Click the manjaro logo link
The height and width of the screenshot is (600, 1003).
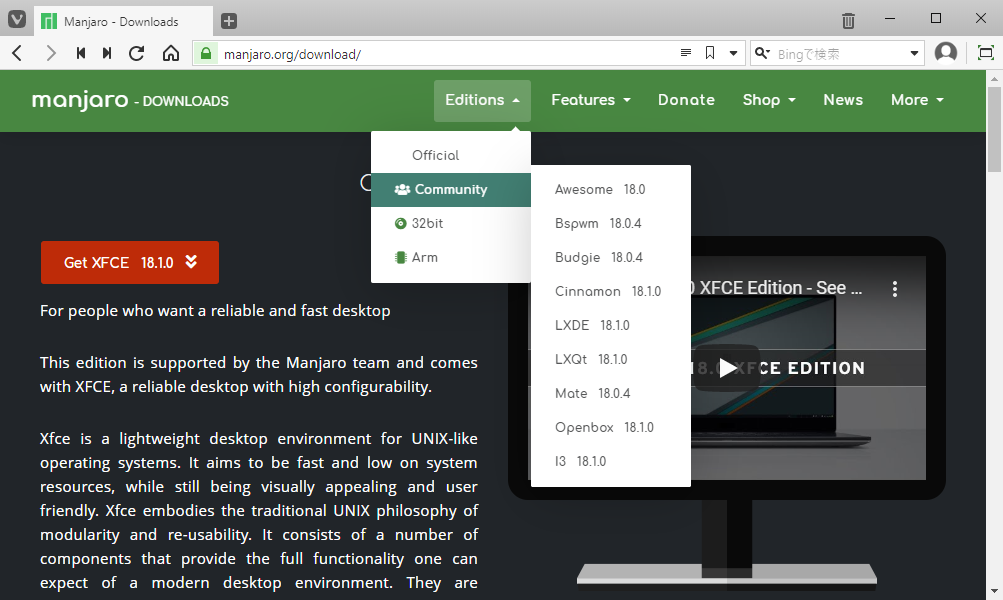[80, 100]
